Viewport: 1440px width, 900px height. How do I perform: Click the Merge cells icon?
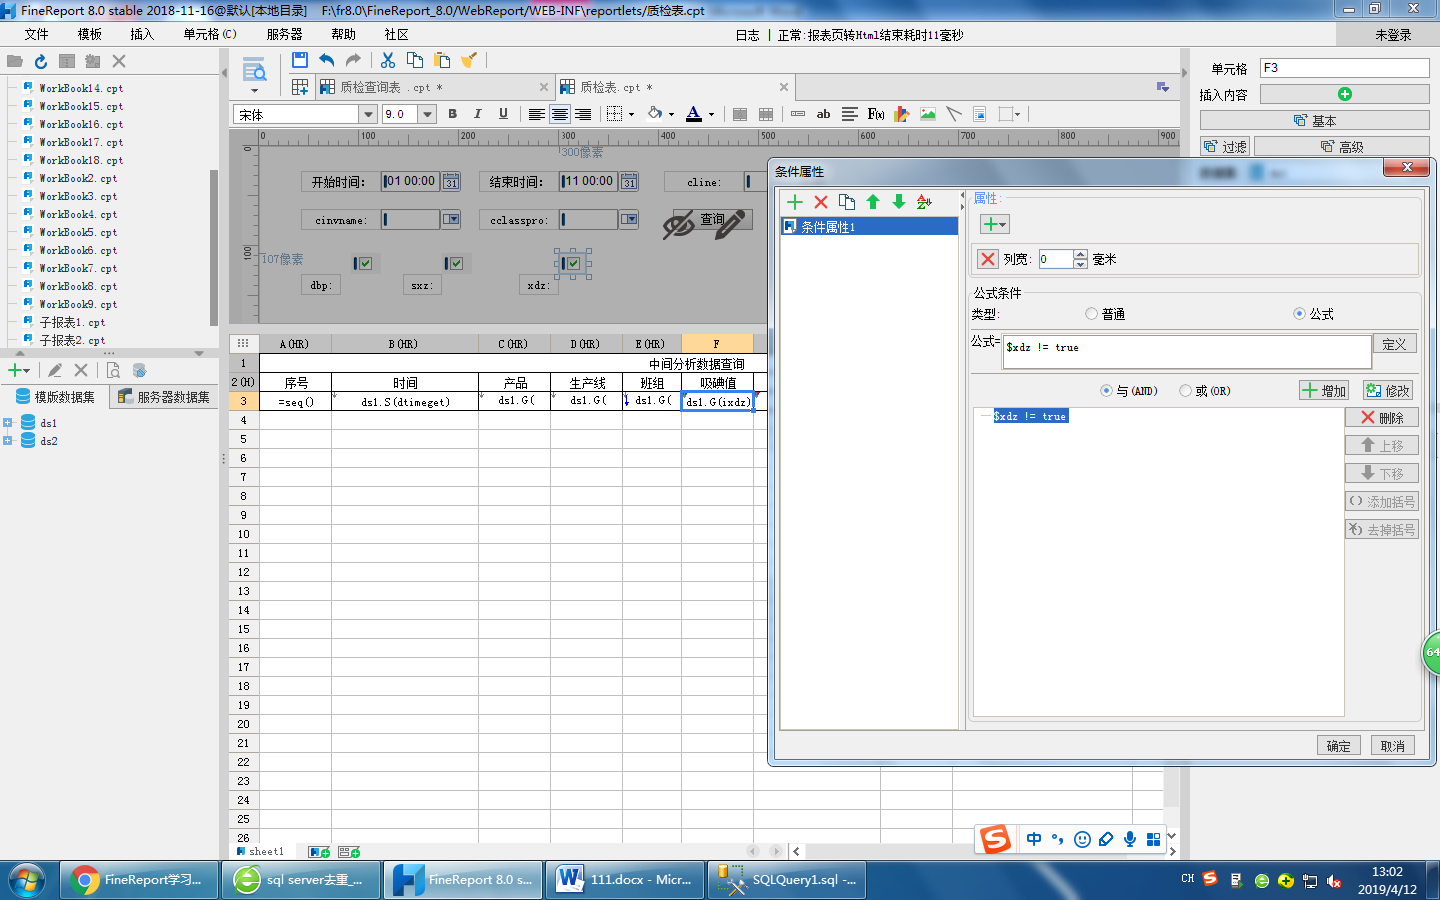coord(740,114)
